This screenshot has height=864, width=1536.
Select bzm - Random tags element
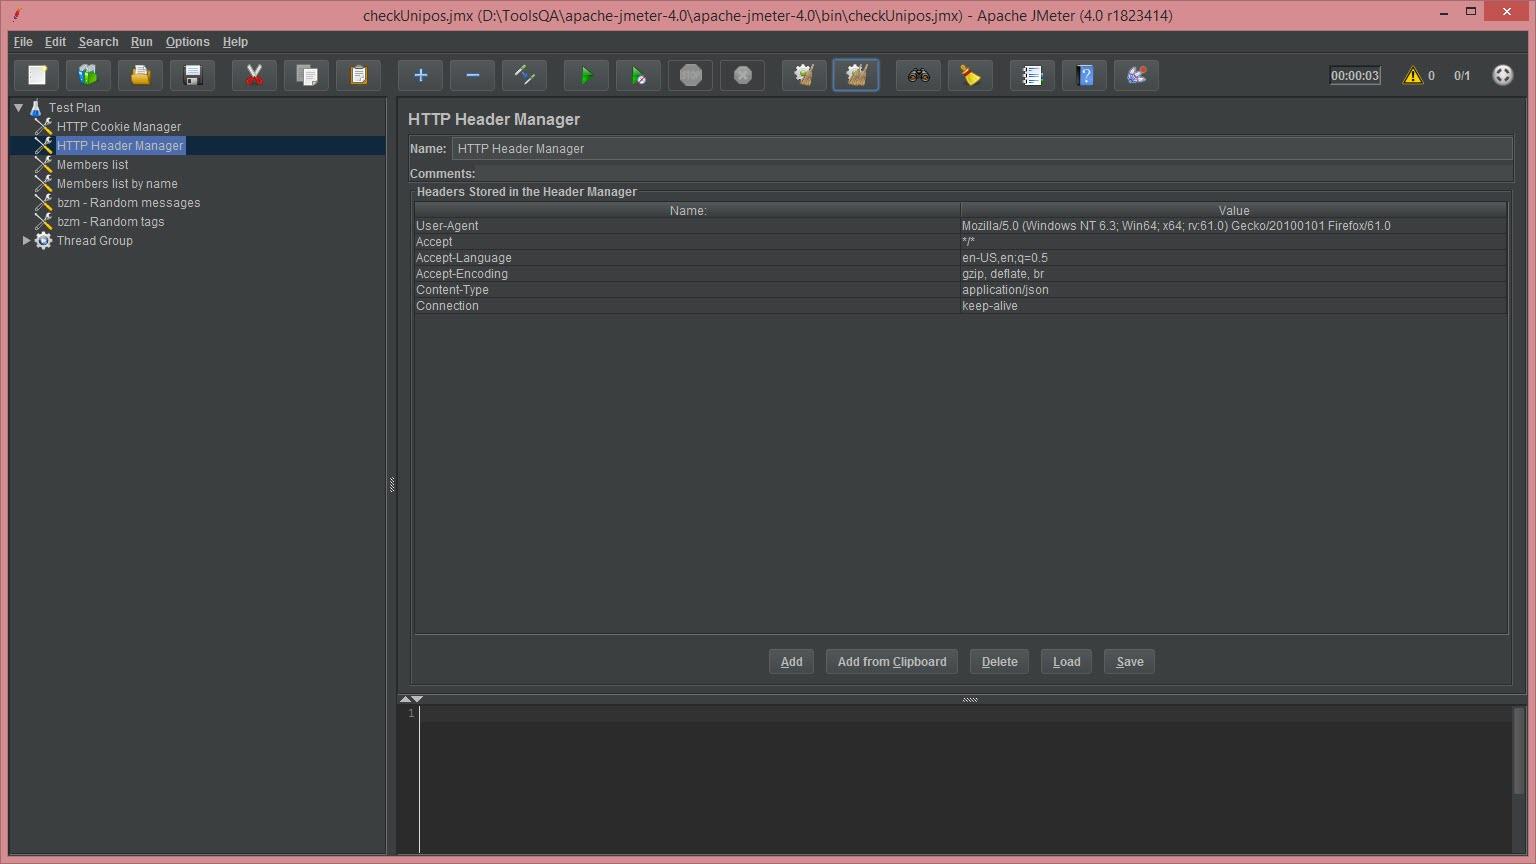click(110, 222)
